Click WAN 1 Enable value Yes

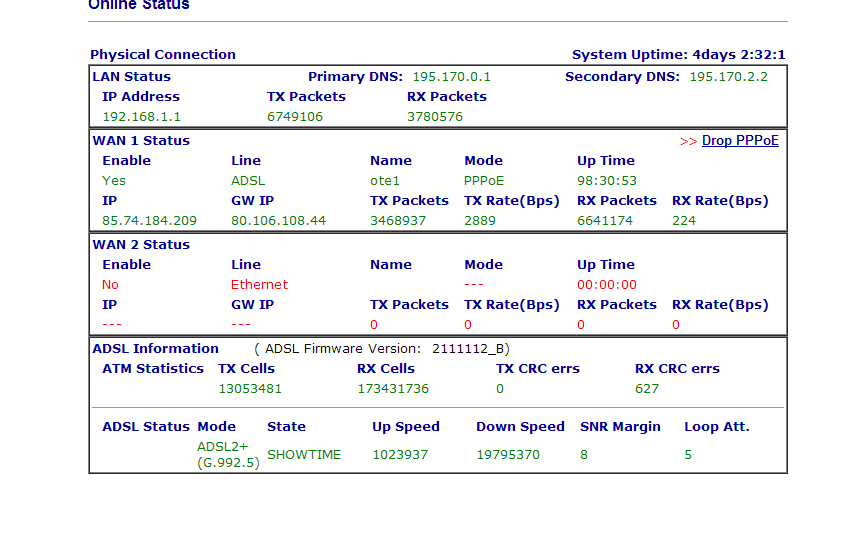114,181
